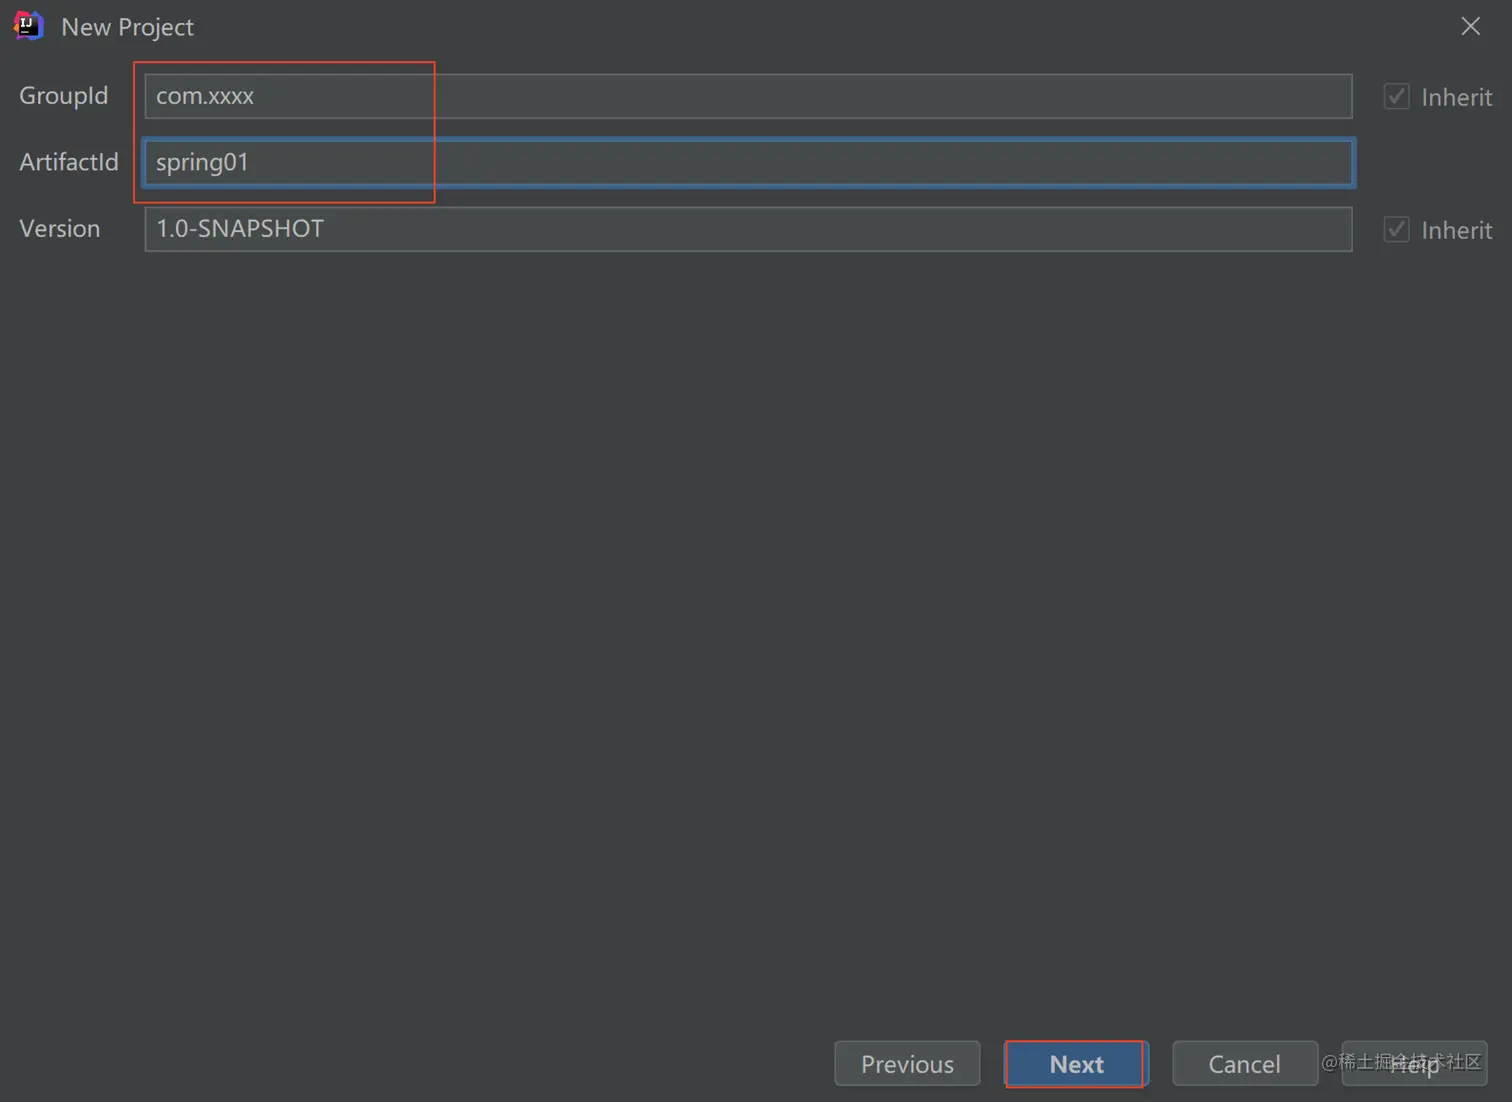Open Help for the wizard
The height and width of the screenshot is (1102, 1512).
(1414, 1064)
